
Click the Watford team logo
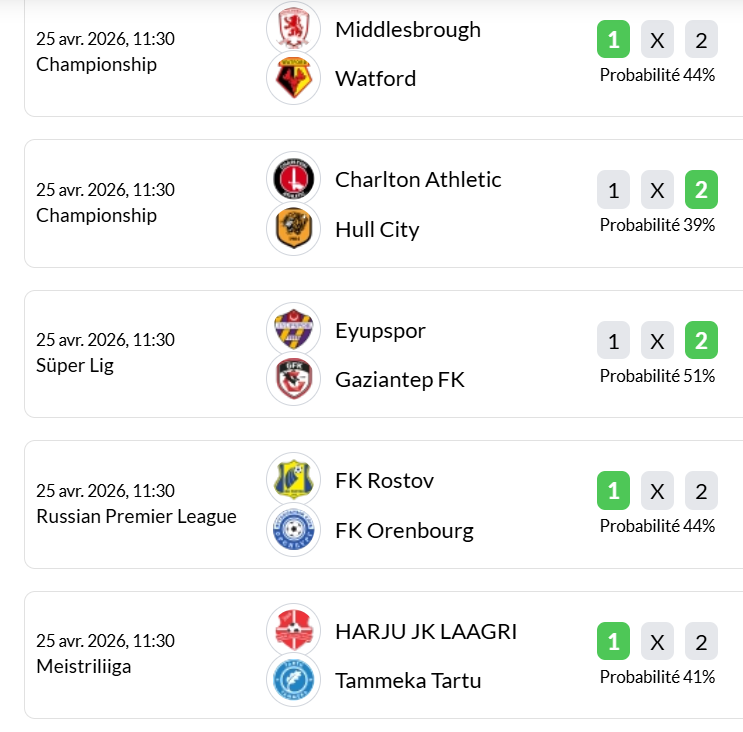click(293, 78)
